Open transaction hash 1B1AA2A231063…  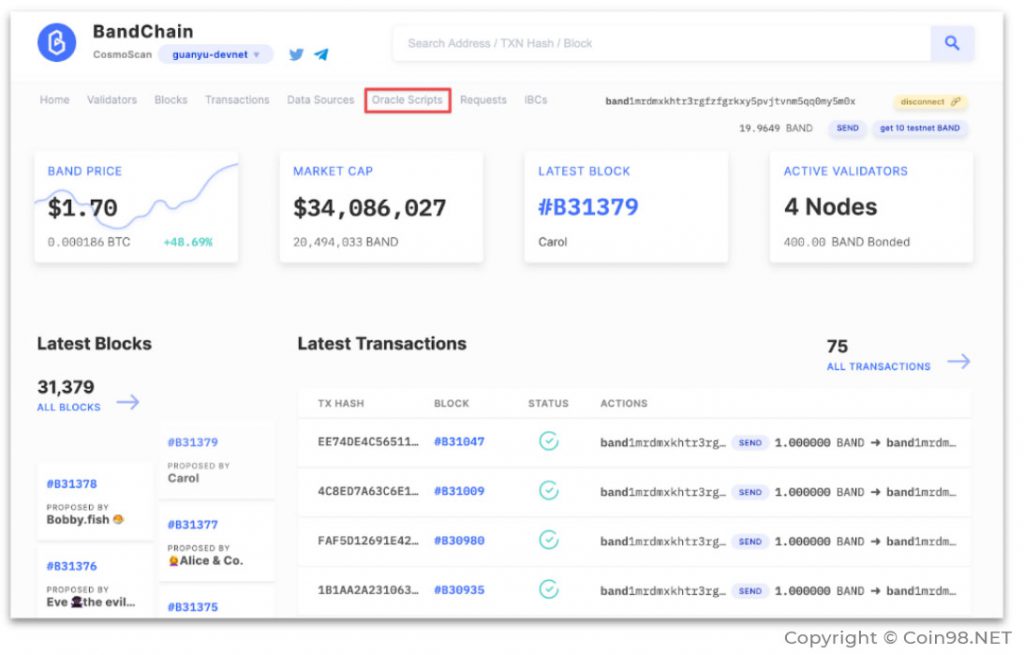coord(368,590)
